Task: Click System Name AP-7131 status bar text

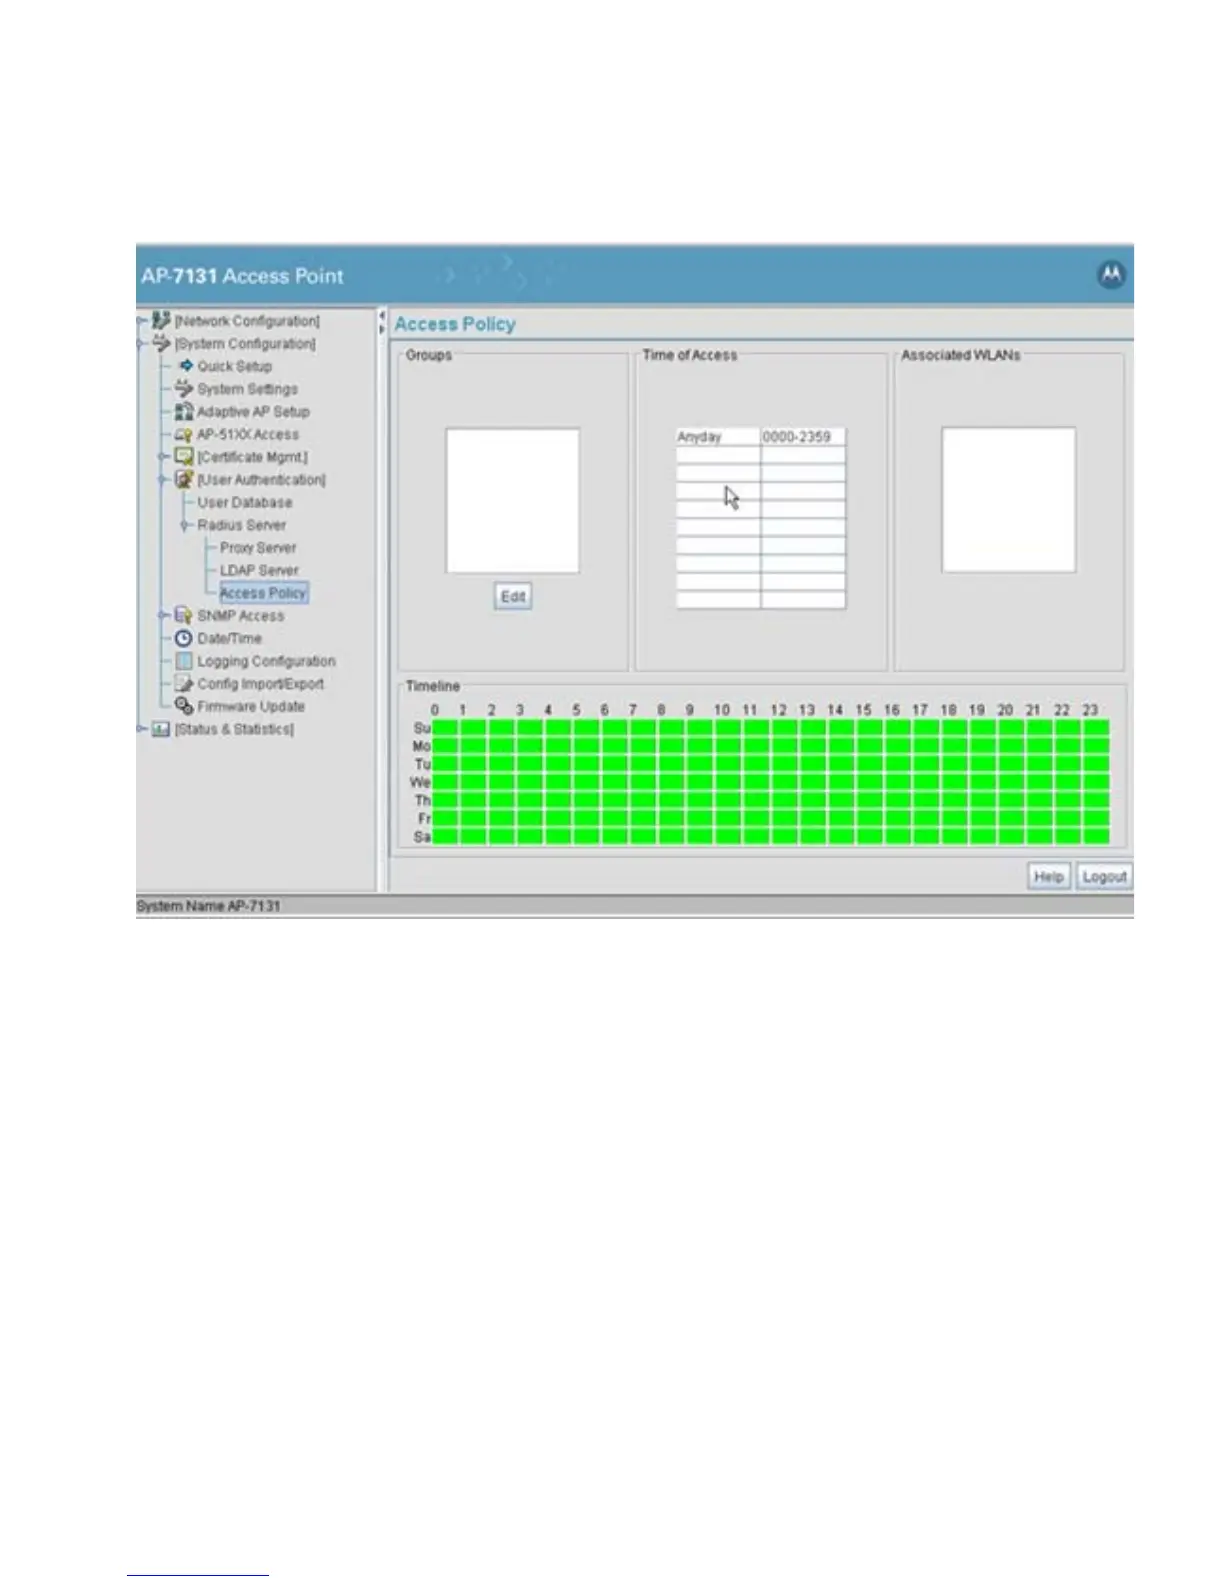Action: [x=209, y=906]
